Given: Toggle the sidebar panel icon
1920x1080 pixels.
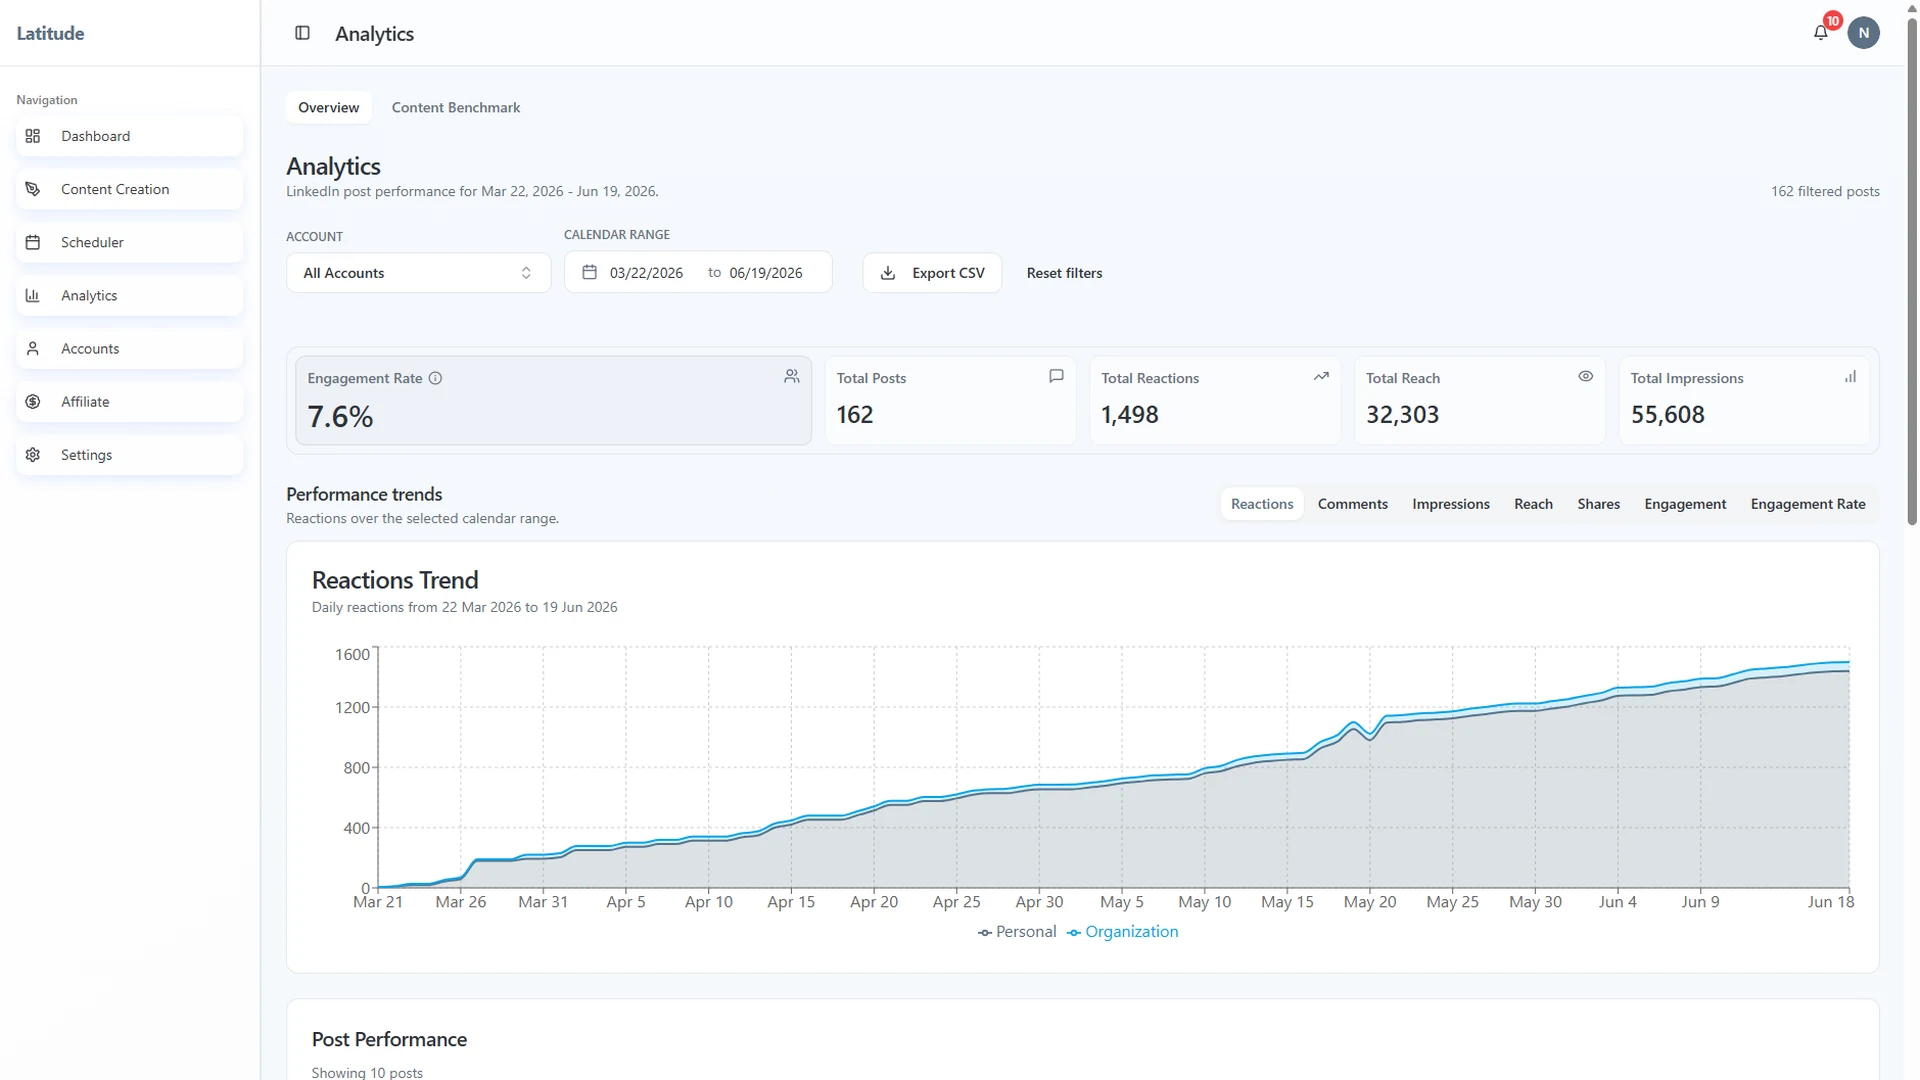Looking at the screenshot, I should [302, 33].
